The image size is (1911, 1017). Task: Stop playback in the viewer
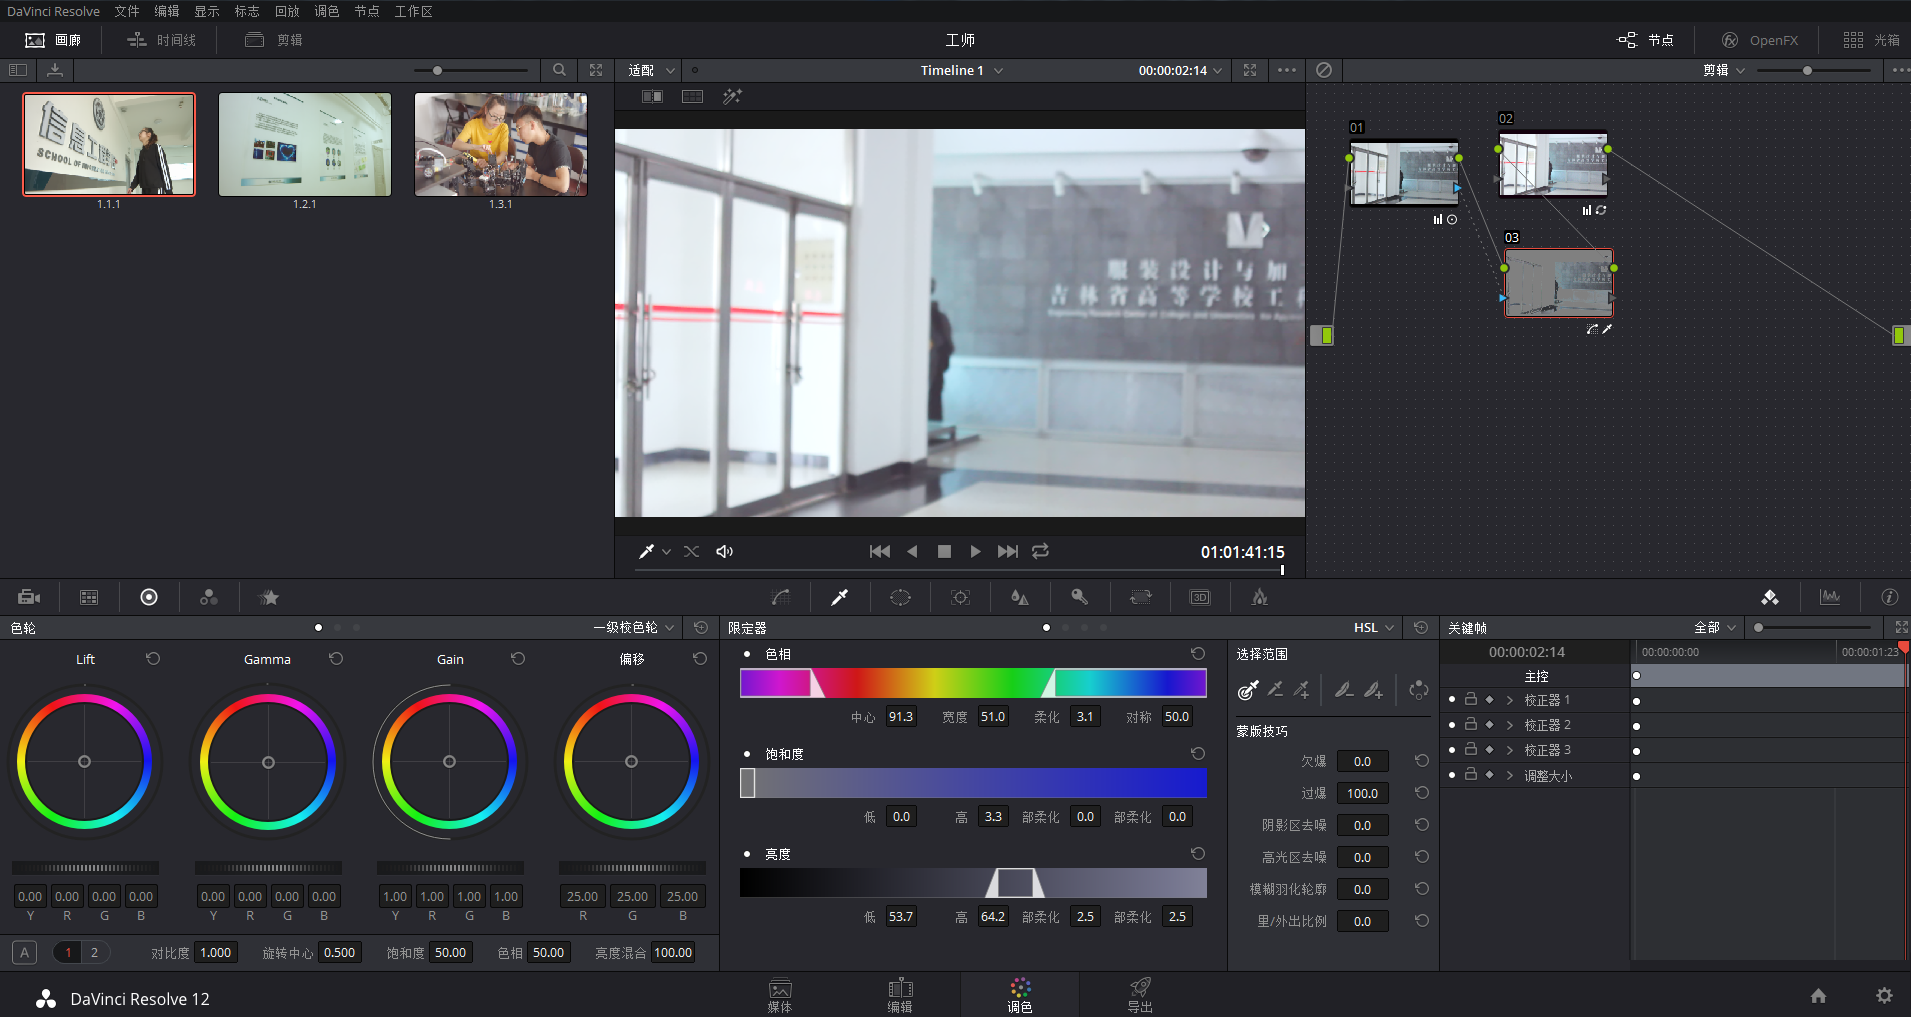(x=944, y=551)
